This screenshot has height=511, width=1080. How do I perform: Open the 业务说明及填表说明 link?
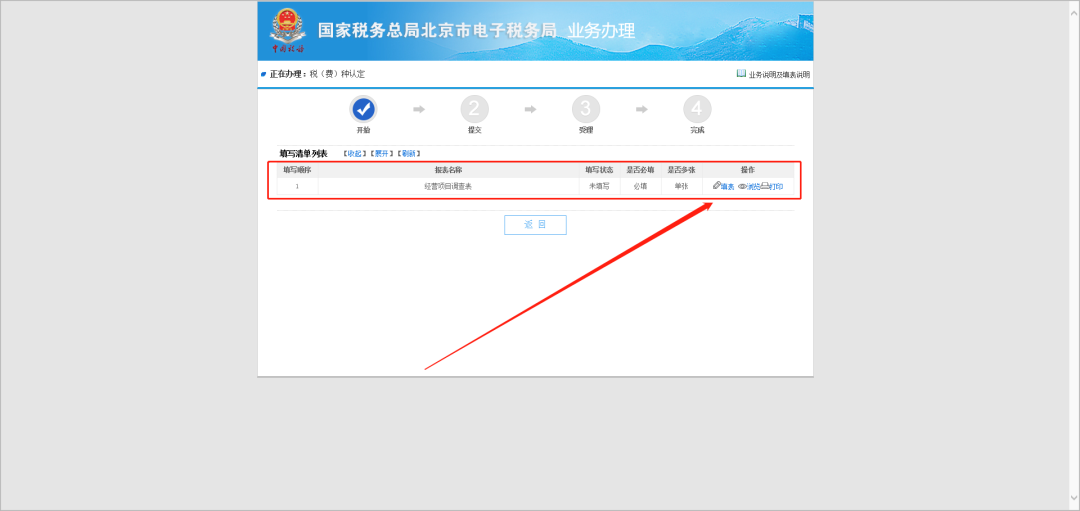[779, 75]
